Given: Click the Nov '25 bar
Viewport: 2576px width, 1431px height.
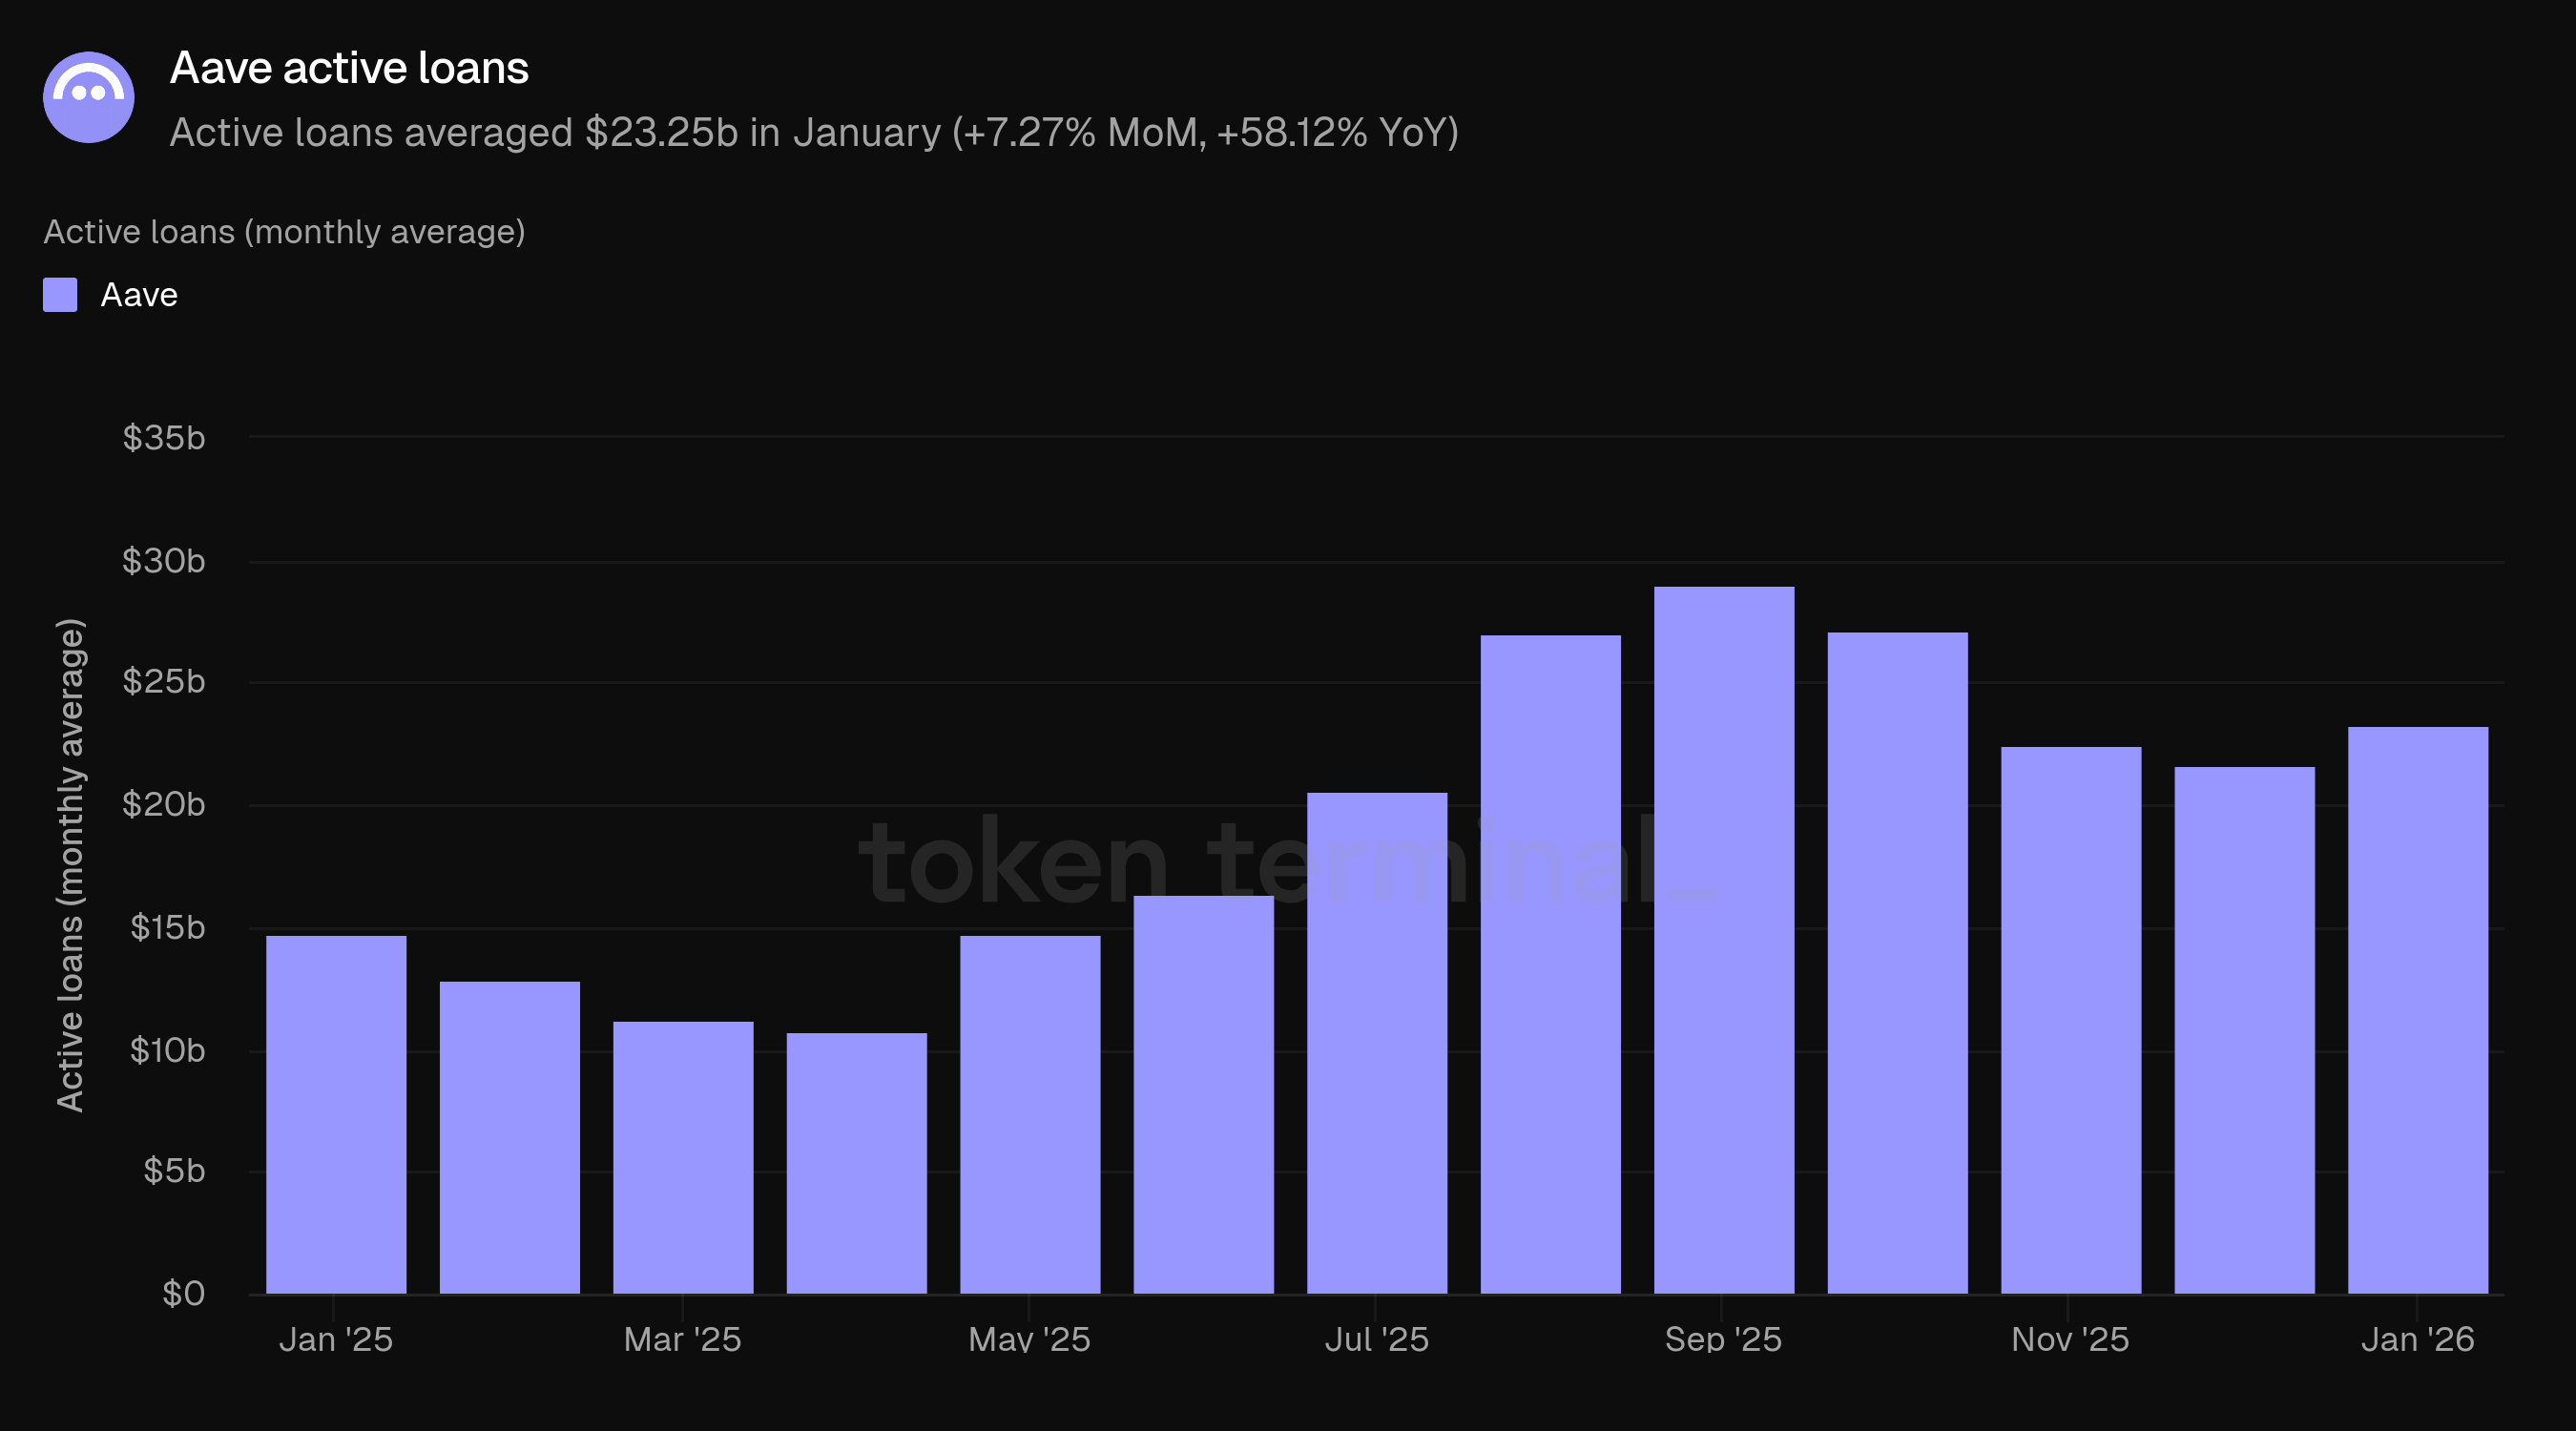Looking at the screenshot, I should tap(2070, 1020).
